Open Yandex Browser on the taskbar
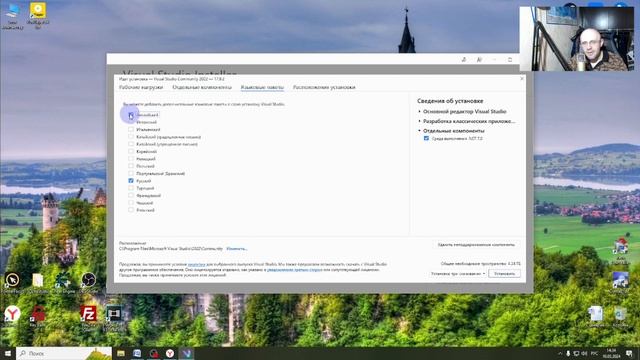The height and width of the screenshot is (360, 640). coord(170,353)
